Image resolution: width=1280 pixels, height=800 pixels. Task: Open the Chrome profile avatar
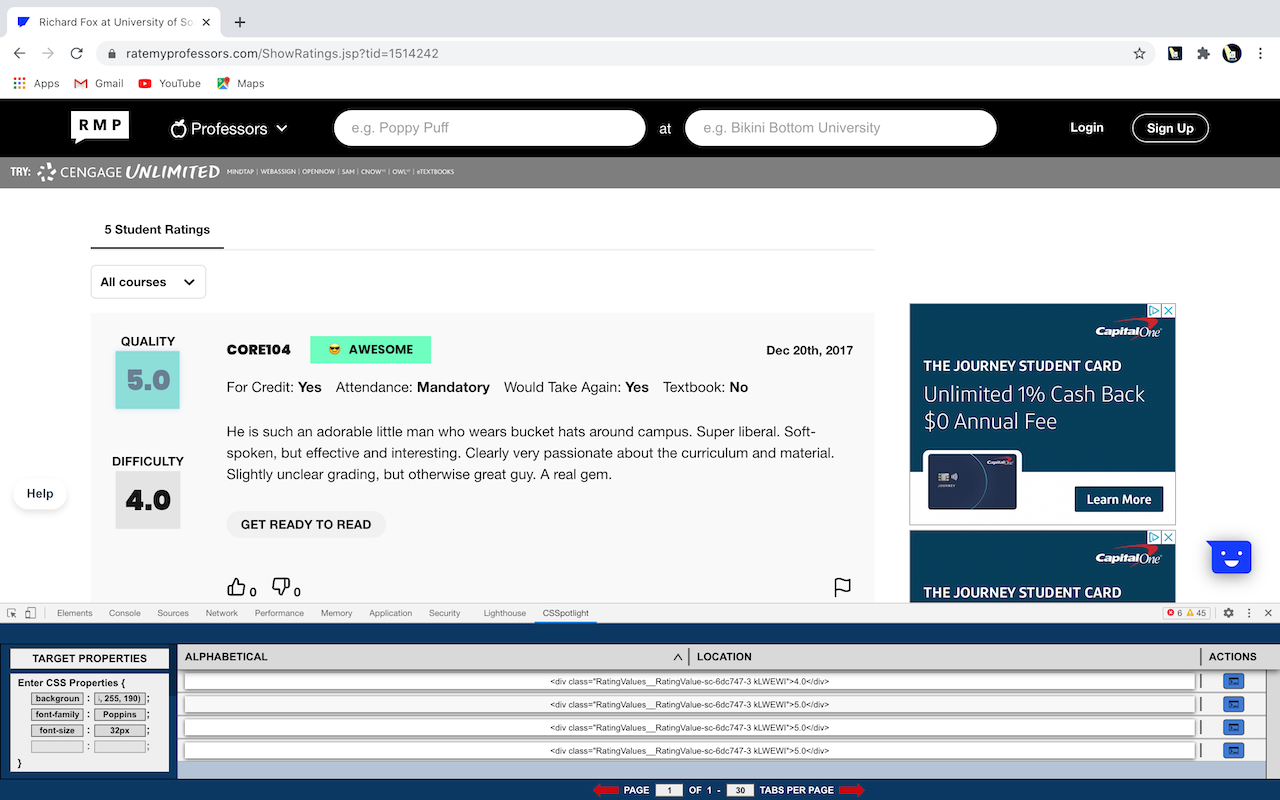tap(1232, 53)
